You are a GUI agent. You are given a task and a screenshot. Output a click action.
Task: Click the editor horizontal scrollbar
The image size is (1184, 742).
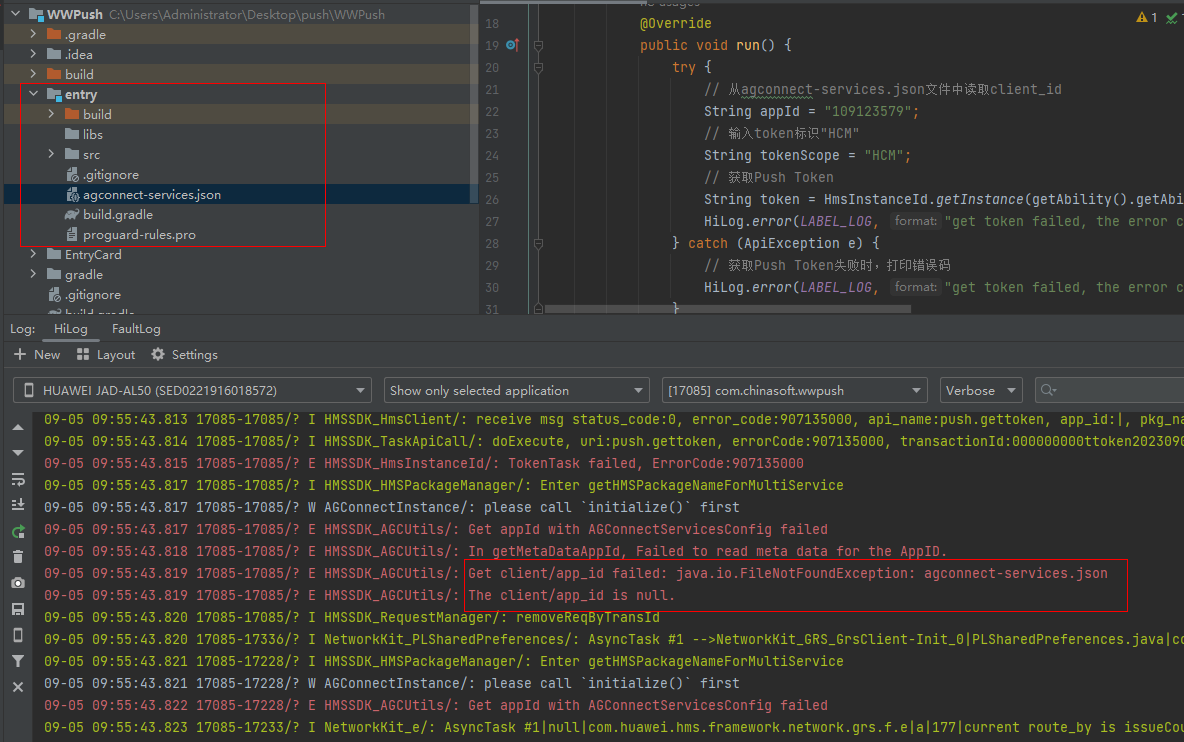click(x=728, y=309)
